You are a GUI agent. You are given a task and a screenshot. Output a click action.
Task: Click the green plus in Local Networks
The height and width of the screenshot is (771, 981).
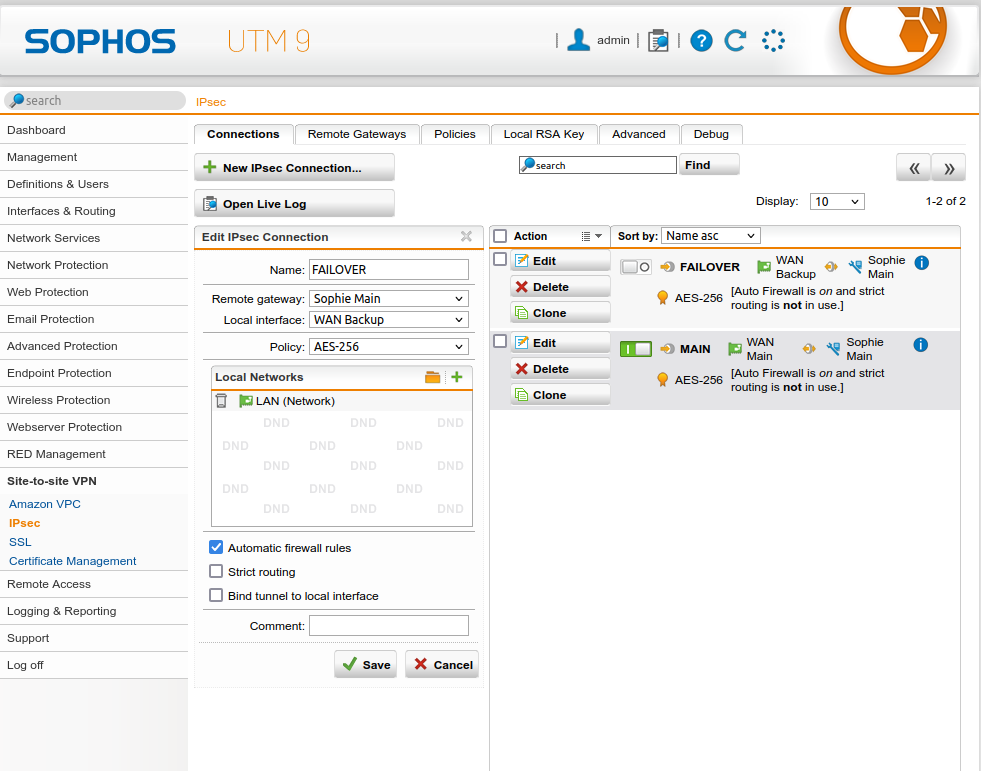(x=456, y=377)
